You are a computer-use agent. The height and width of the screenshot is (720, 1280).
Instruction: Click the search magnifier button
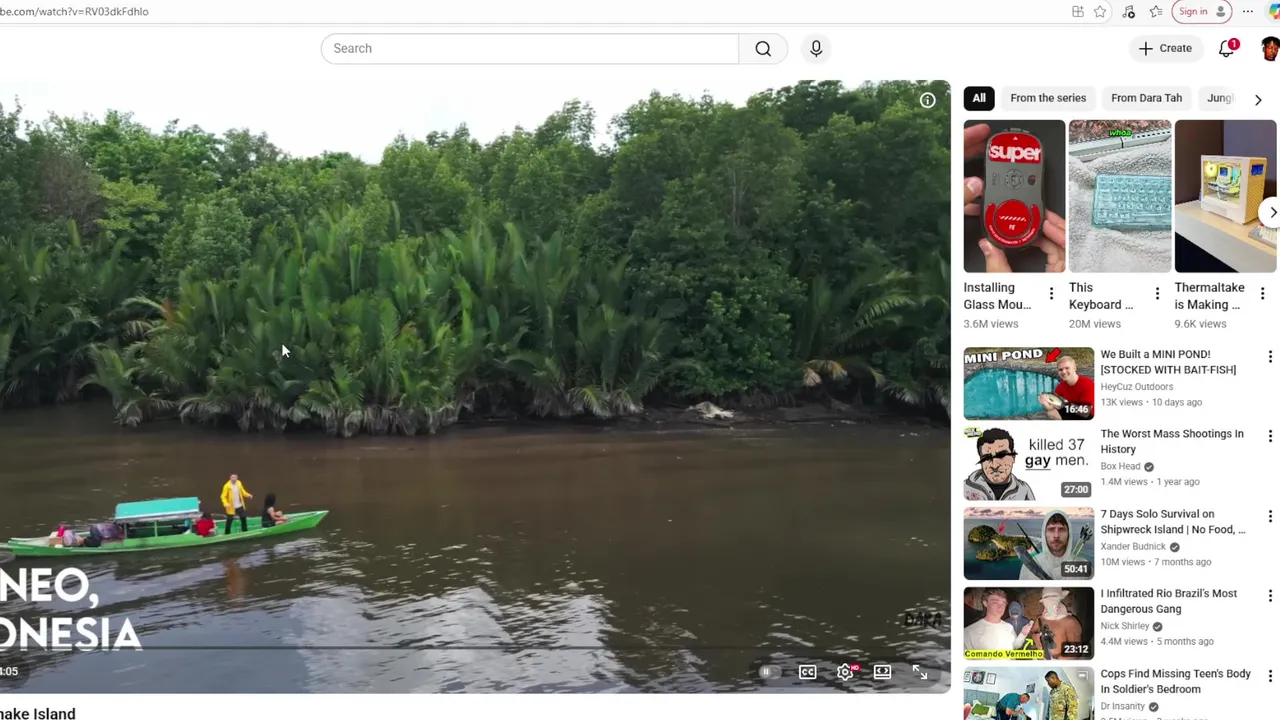click(763, 48)
